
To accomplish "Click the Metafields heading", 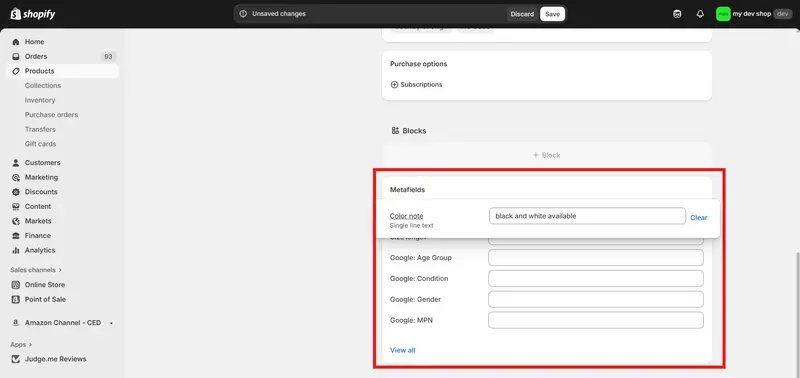I will [x=408, y=190].
